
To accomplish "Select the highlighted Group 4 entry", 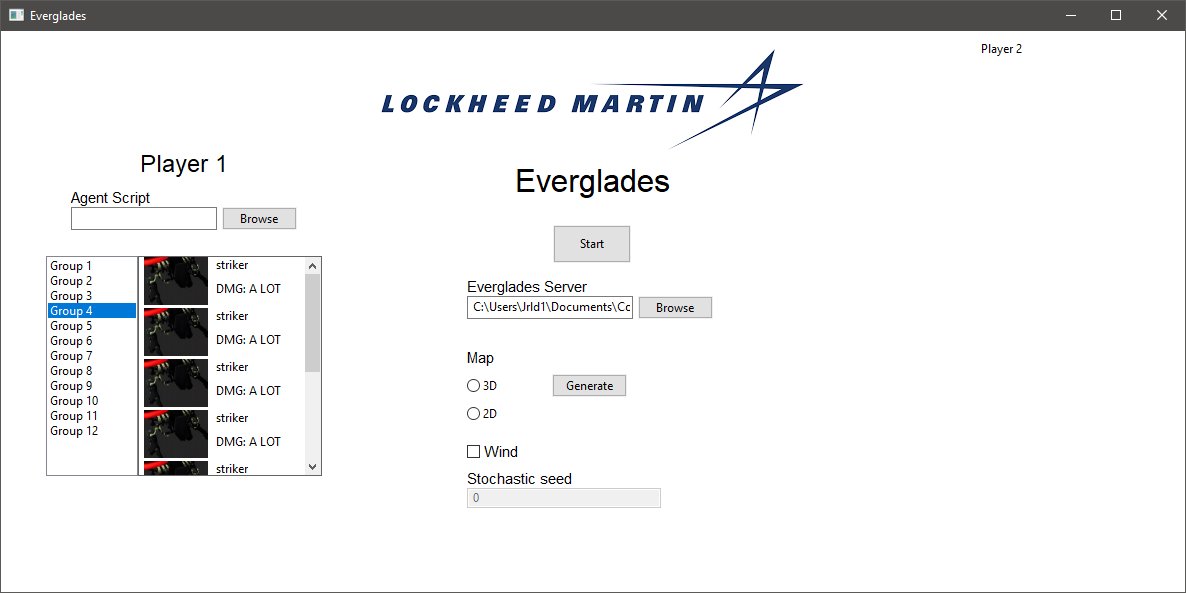I will point(92,311).
